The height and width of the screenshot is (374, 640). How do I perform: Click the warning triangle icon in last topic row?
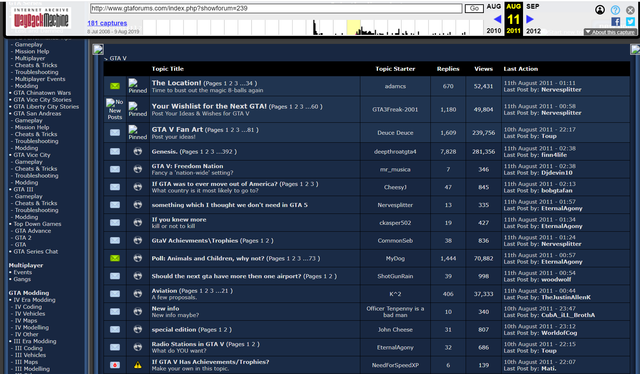[x=138, y=365]
